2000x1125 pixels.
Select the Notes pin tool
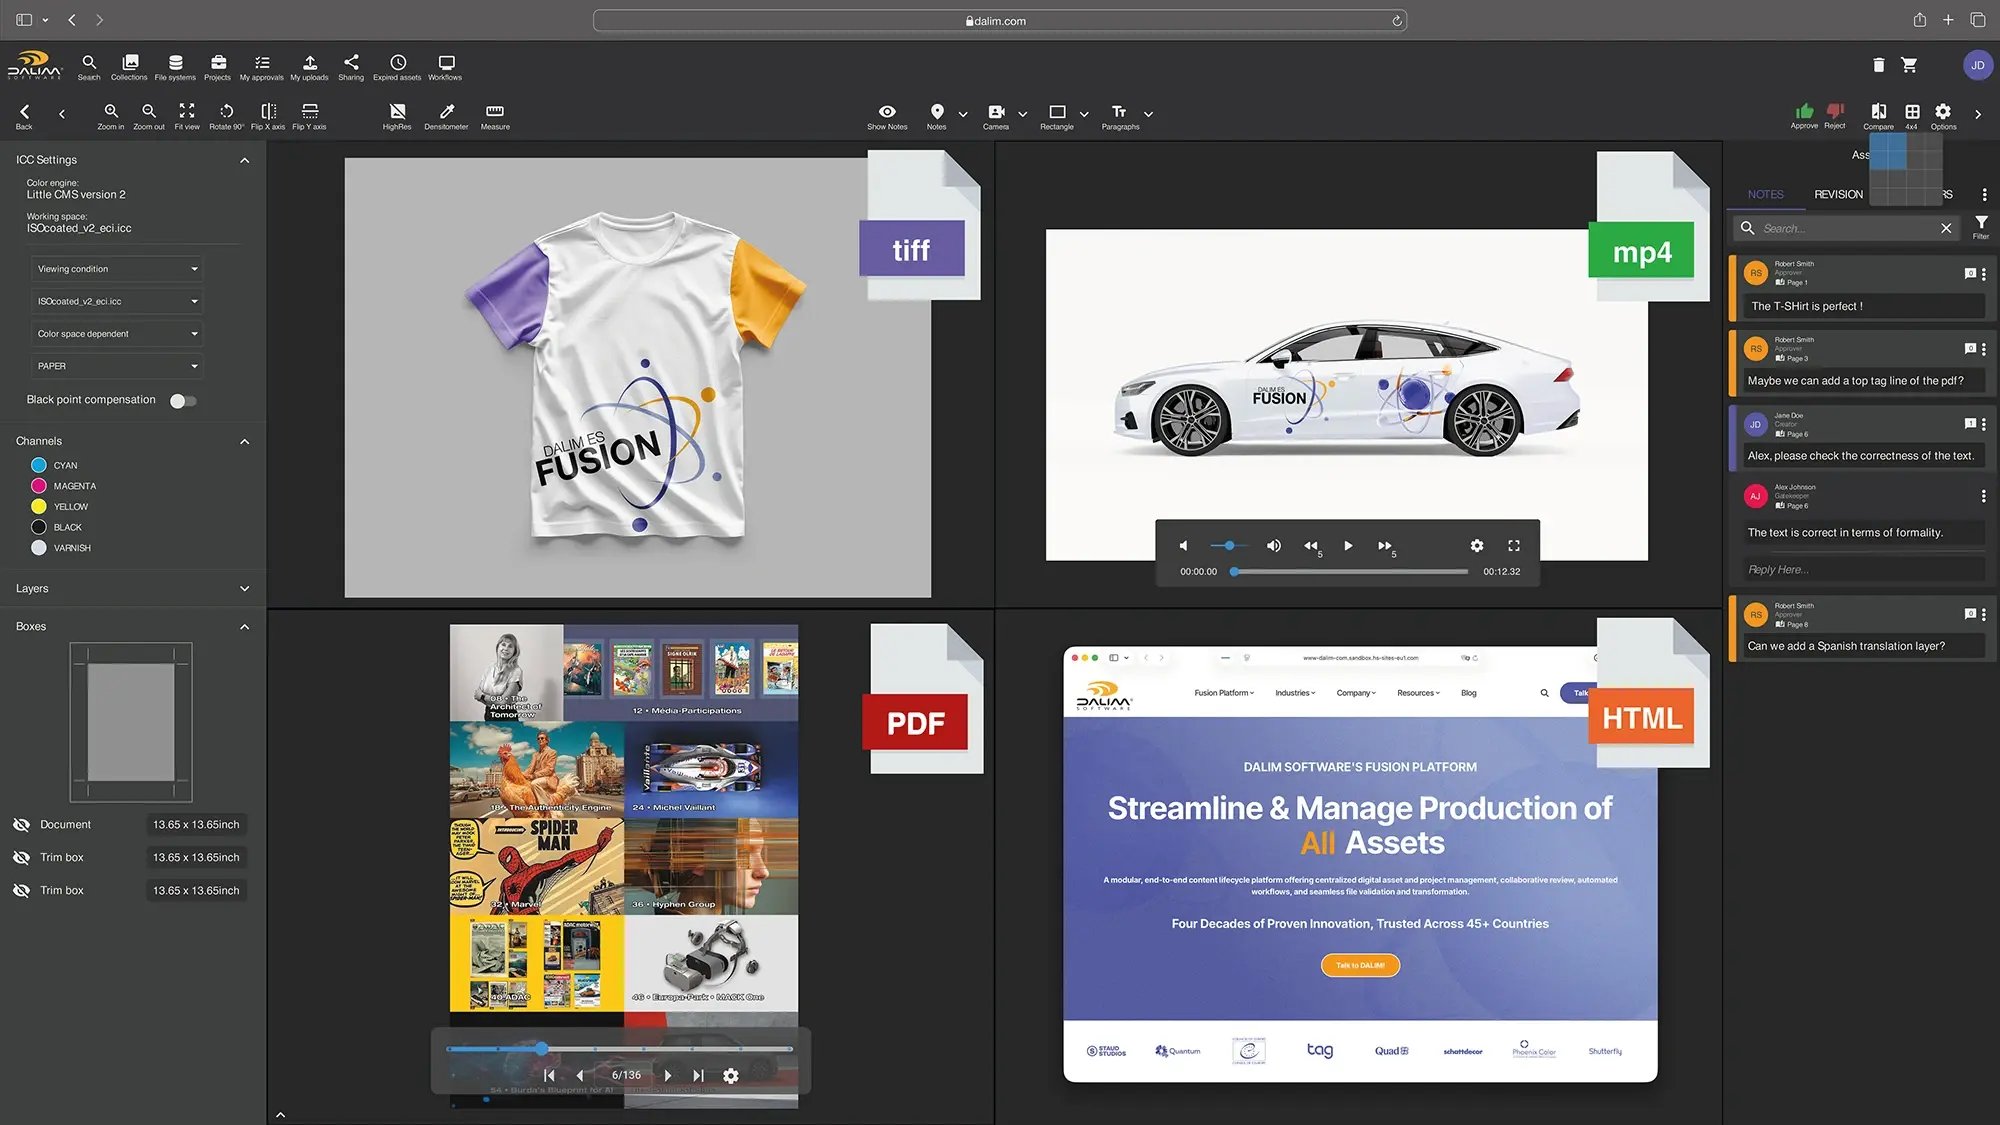937,116
